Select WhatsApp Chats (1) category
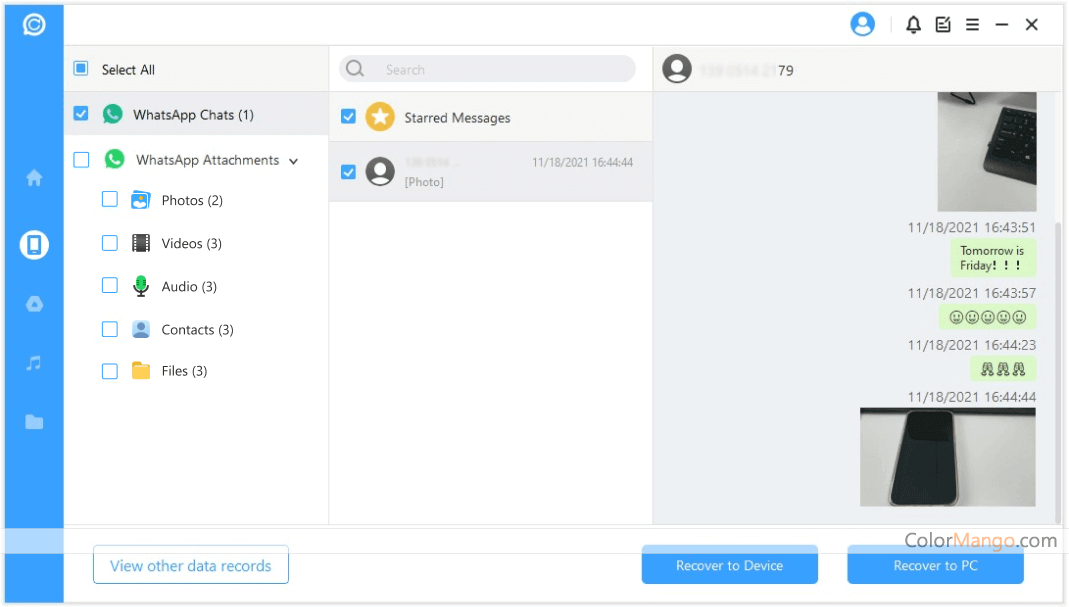 (x=196, y=114)
